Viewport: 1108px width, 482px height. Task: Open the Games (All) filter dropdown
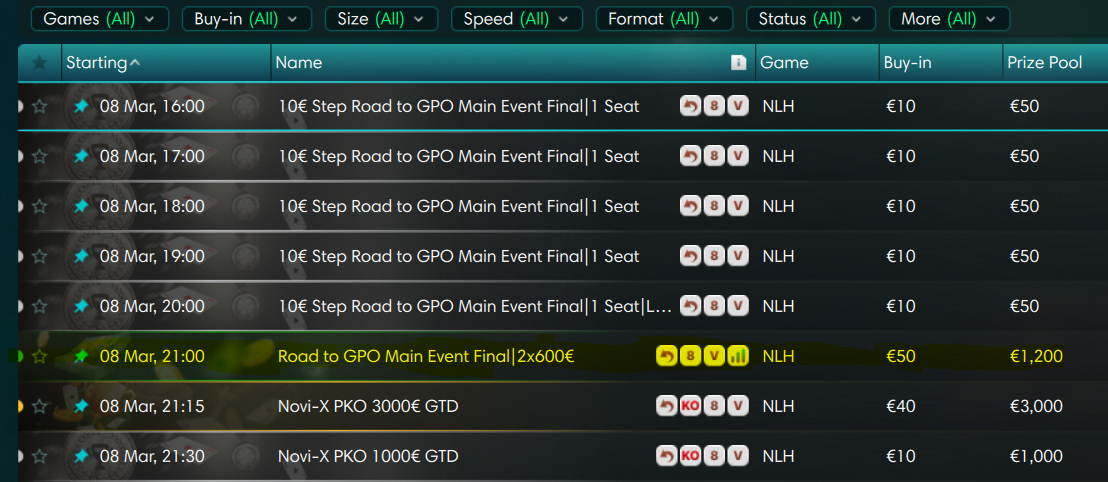tap(100, 19)
